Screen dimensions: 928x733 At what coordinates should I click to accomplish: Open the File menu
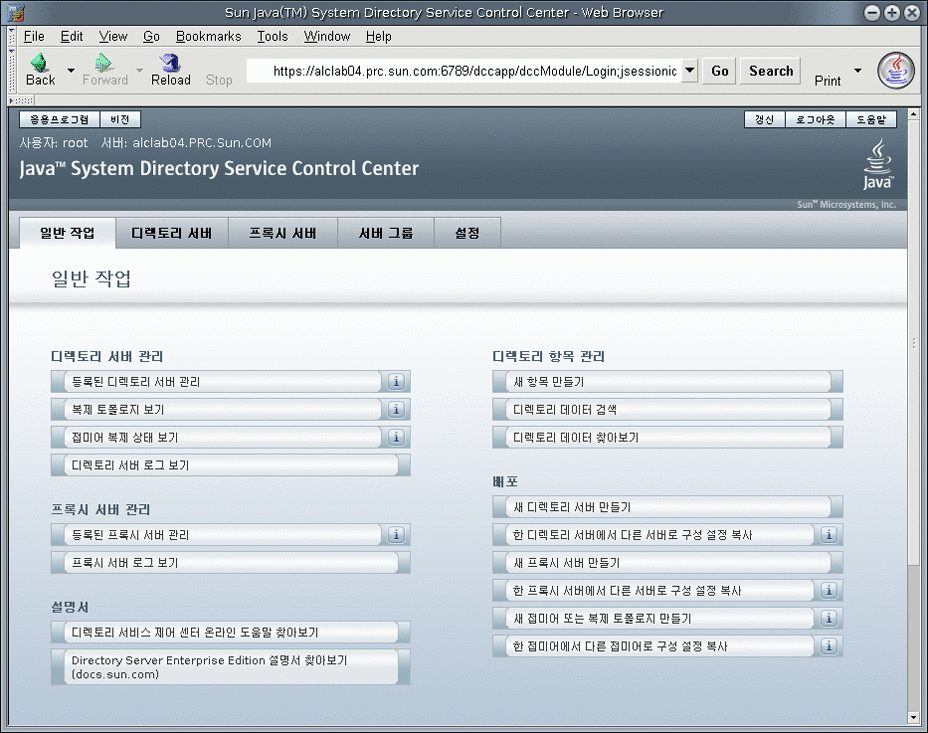[34, 37]
